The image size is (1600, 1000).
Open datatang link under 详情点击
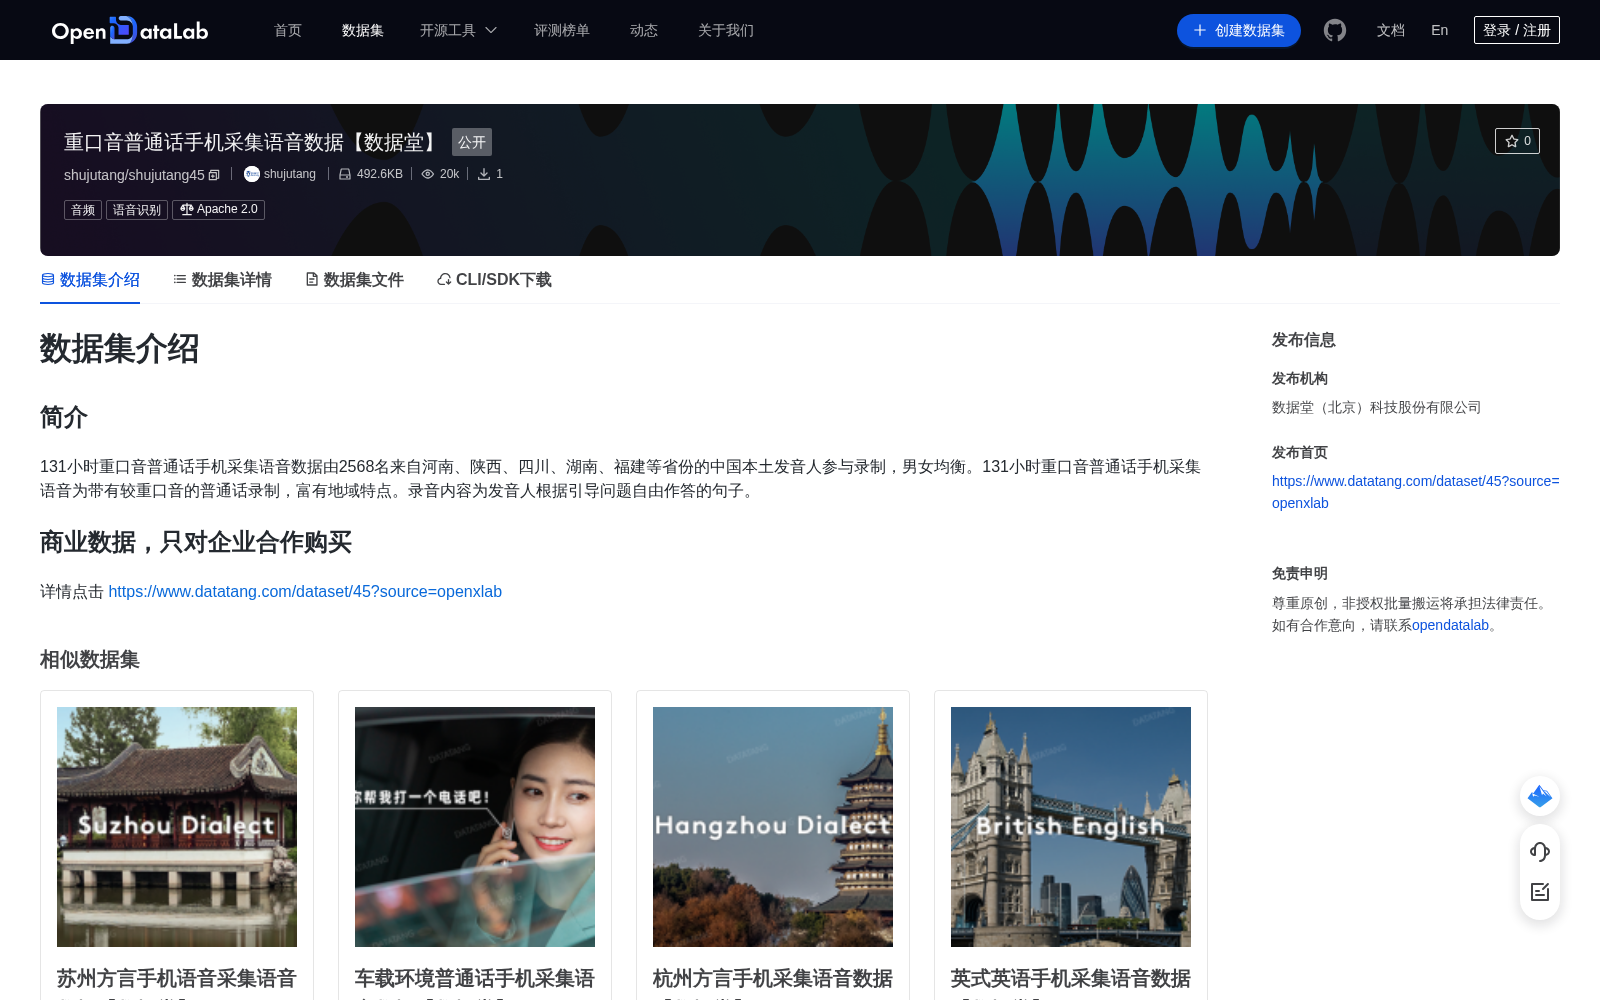click(x=305, y=592)
